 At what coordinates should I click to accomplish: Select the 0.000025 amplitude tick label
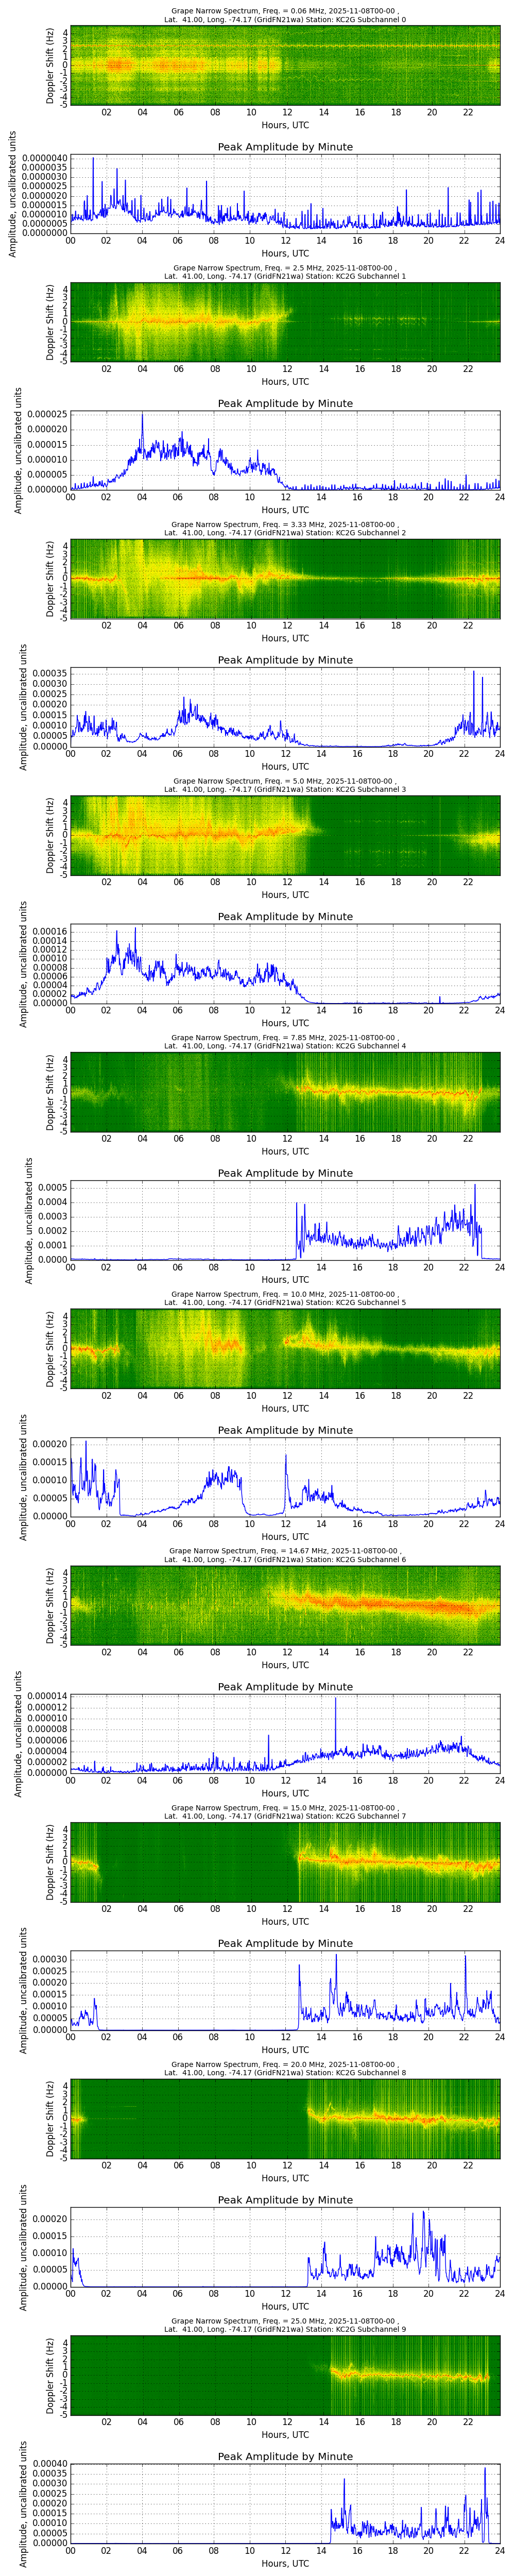pyautogui.click(x=47, y=414)
